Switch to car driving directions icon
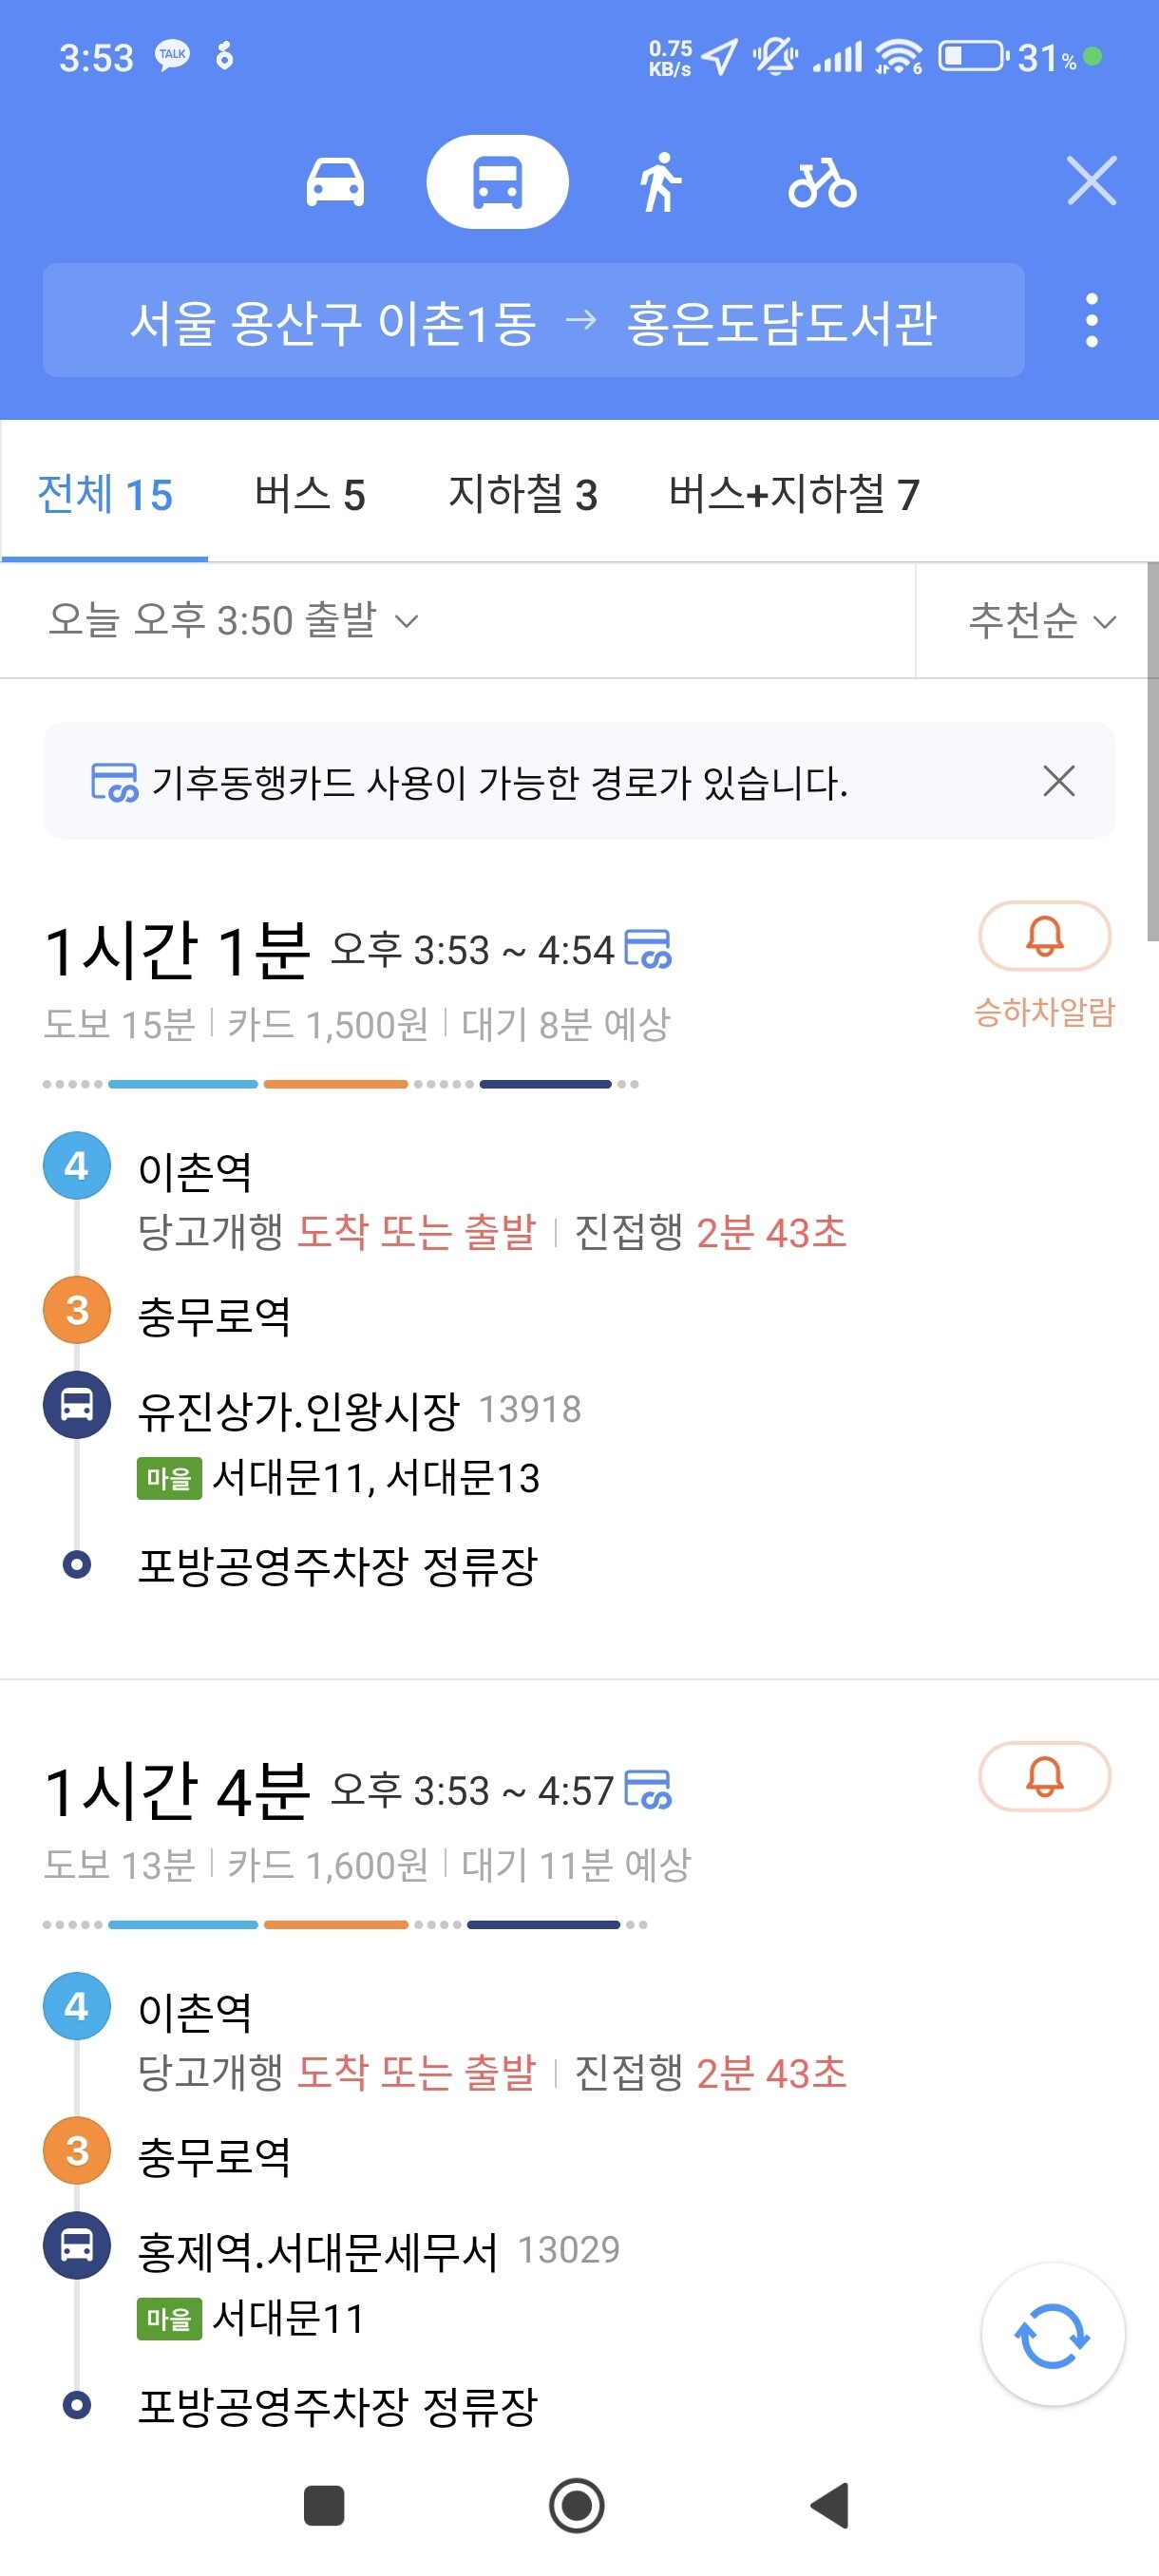Image resolution: width=1159 pixels, height=2576 pixels. click(x=334, y=182)
